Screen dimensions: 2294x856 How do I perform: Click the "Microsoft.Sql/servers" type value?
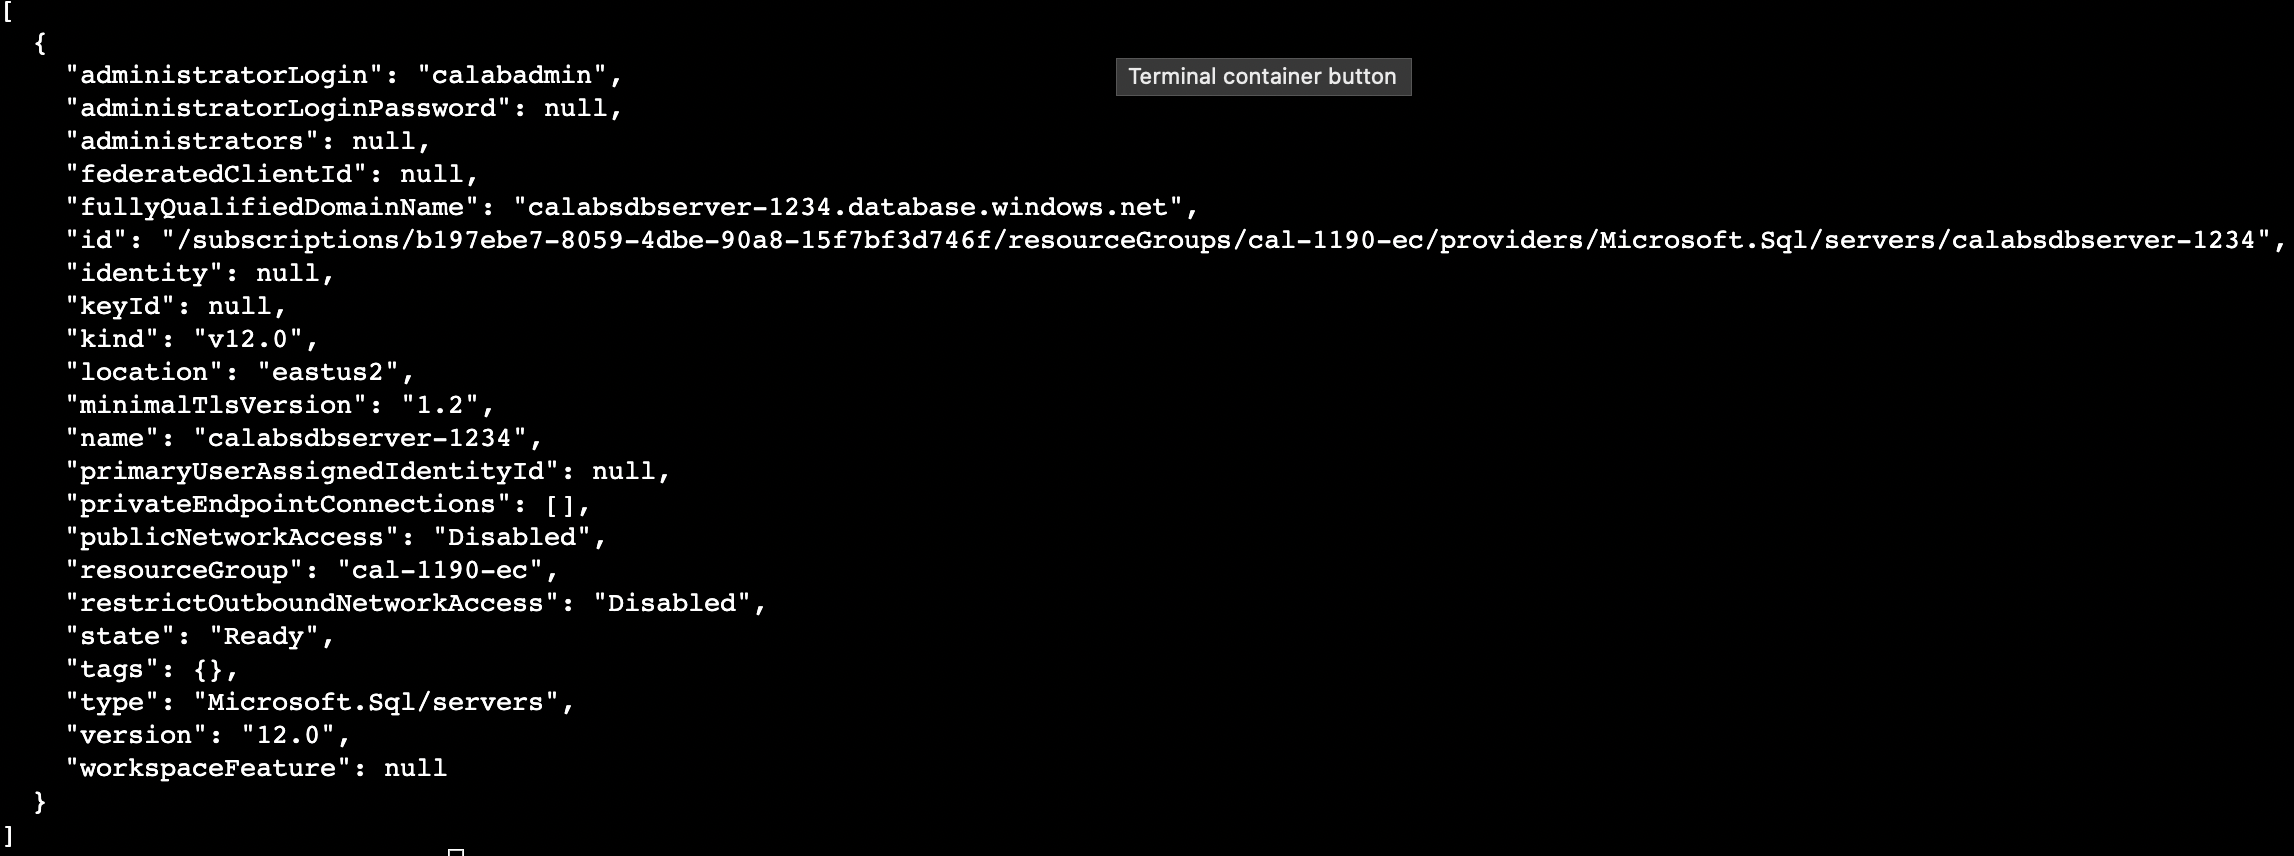pyautogui.click(x=376, y=702)
